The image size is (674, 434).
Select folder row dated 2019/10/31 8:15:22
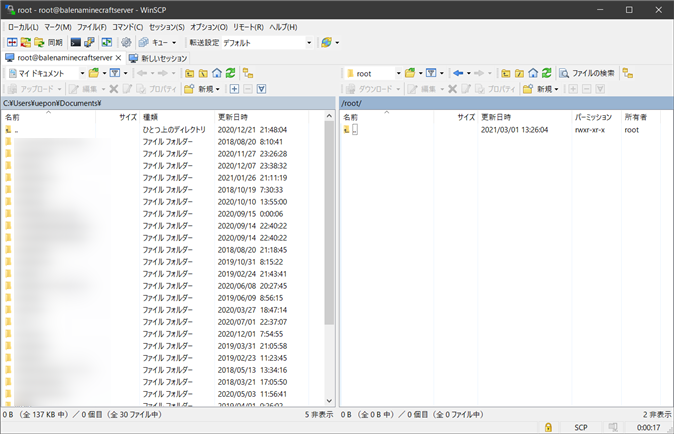tap(162, 262)
